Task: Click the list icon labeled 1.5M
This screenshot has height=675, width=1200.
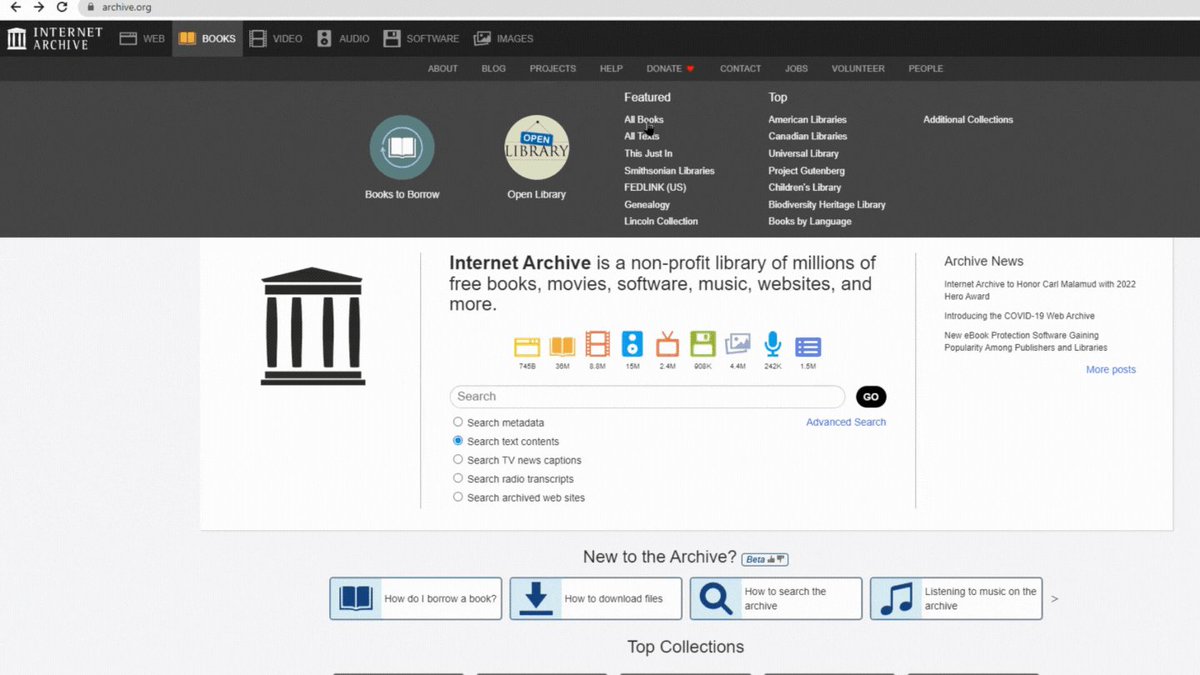Action: click(808, 347)
